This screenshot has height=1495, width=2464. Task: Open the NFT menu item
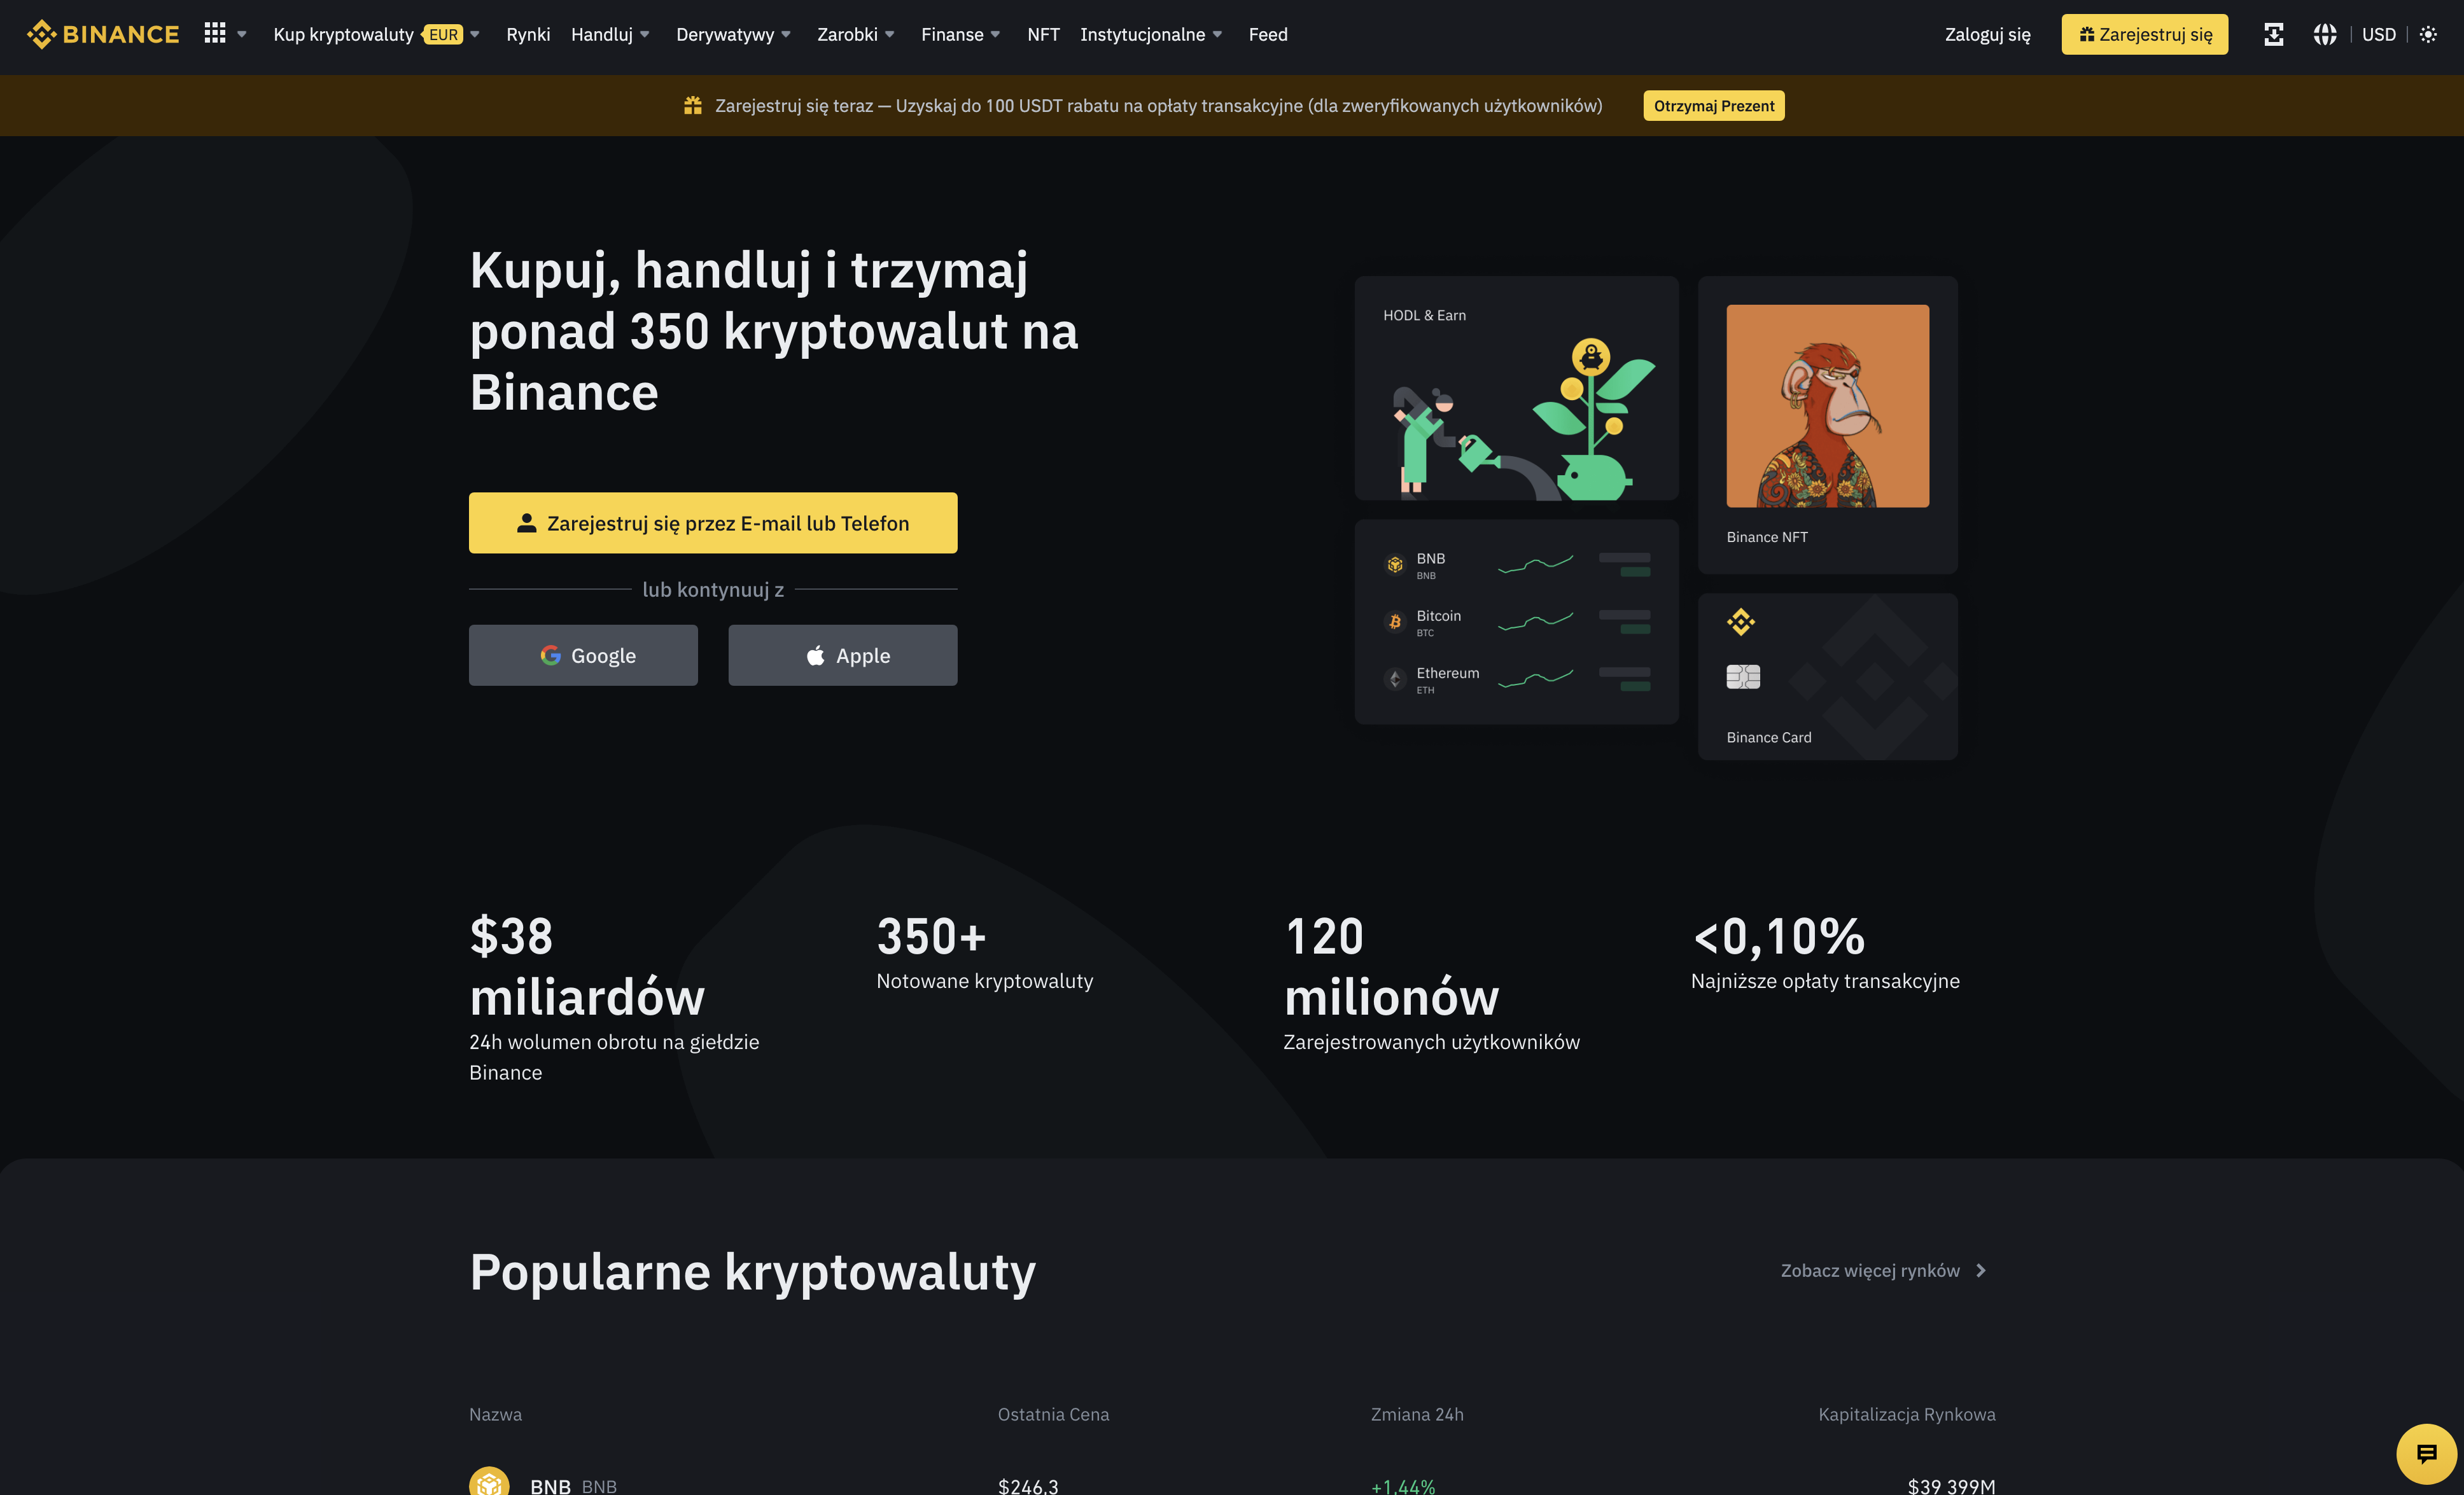point(1043,34)
